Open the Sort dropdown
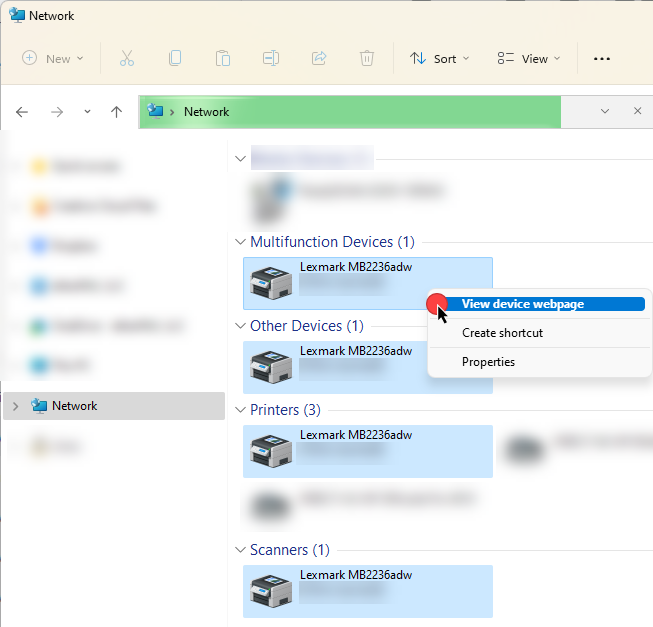The width and height of the screenshot is (653, 627). pos(439,59)
